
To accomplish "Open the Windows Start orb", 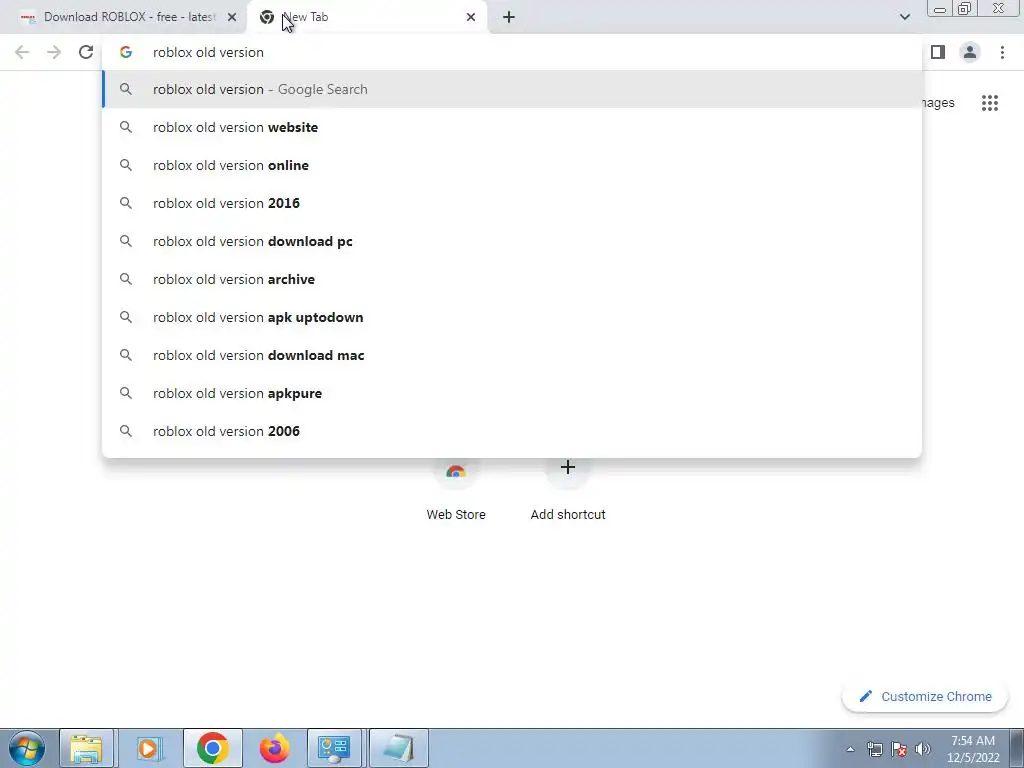I will click(x=27, y=748).
